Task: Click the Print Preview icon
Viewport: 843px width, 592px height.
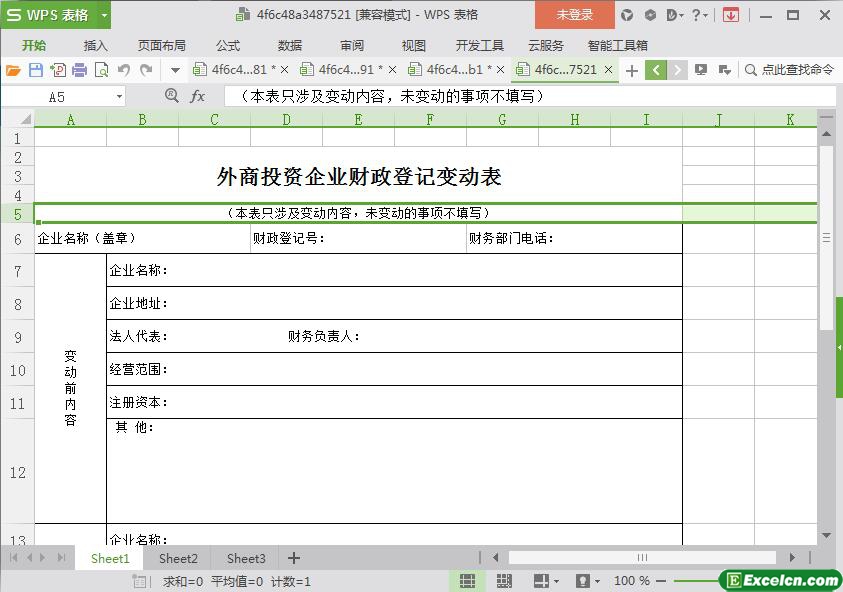Action: click(101, 70)
